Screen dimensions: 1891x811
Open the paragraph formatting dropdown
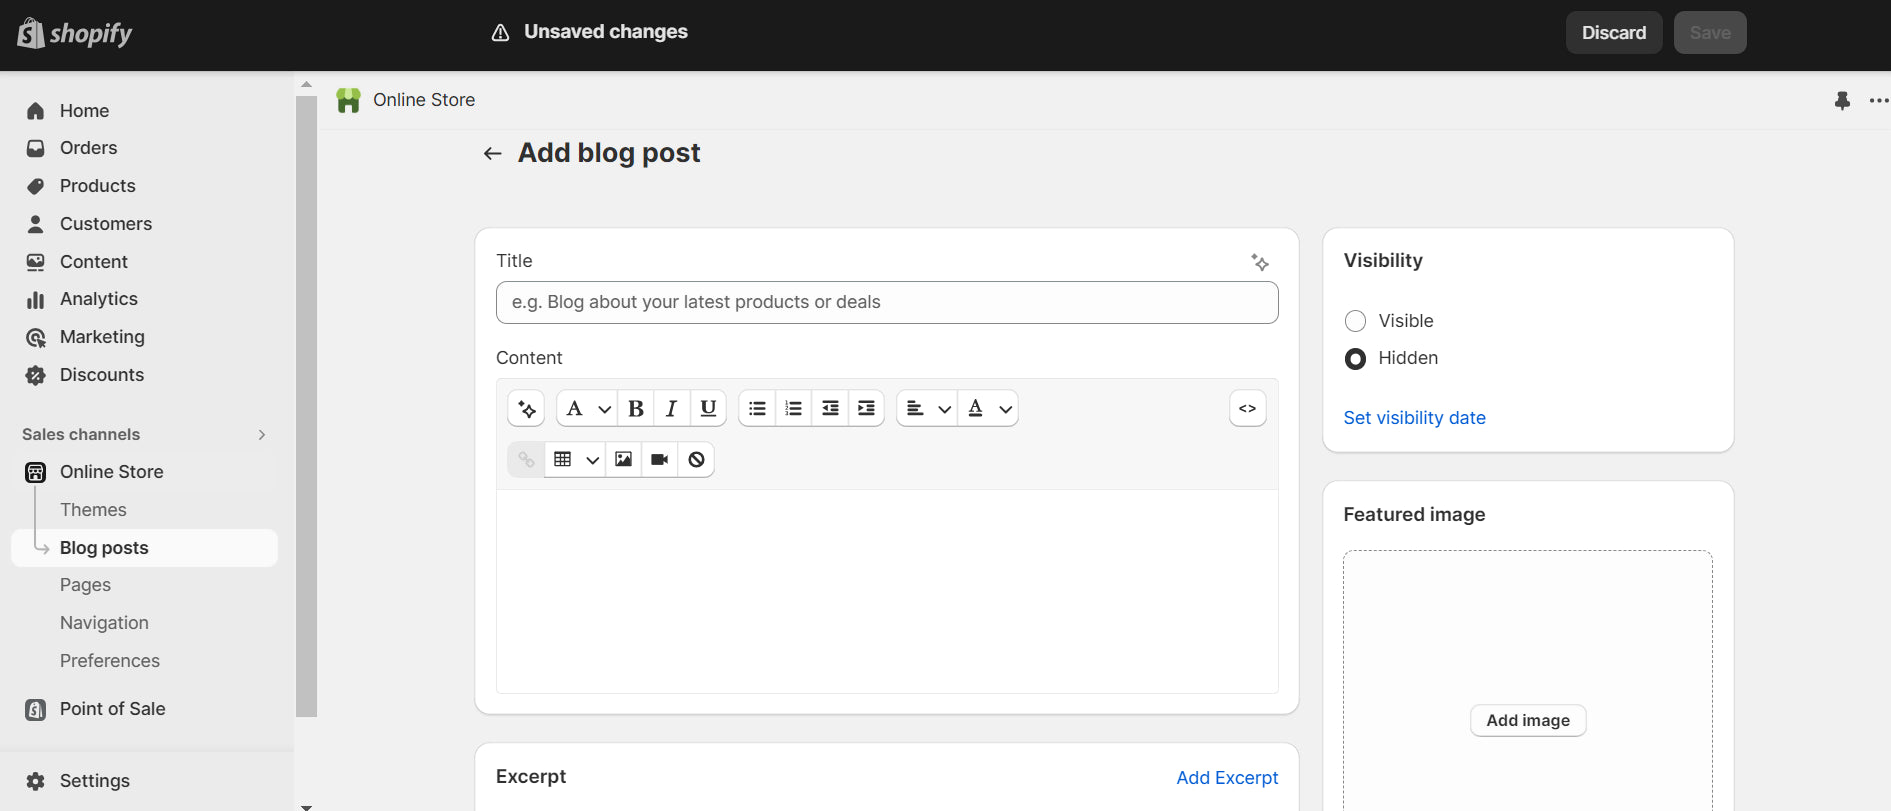click(587, 409)
